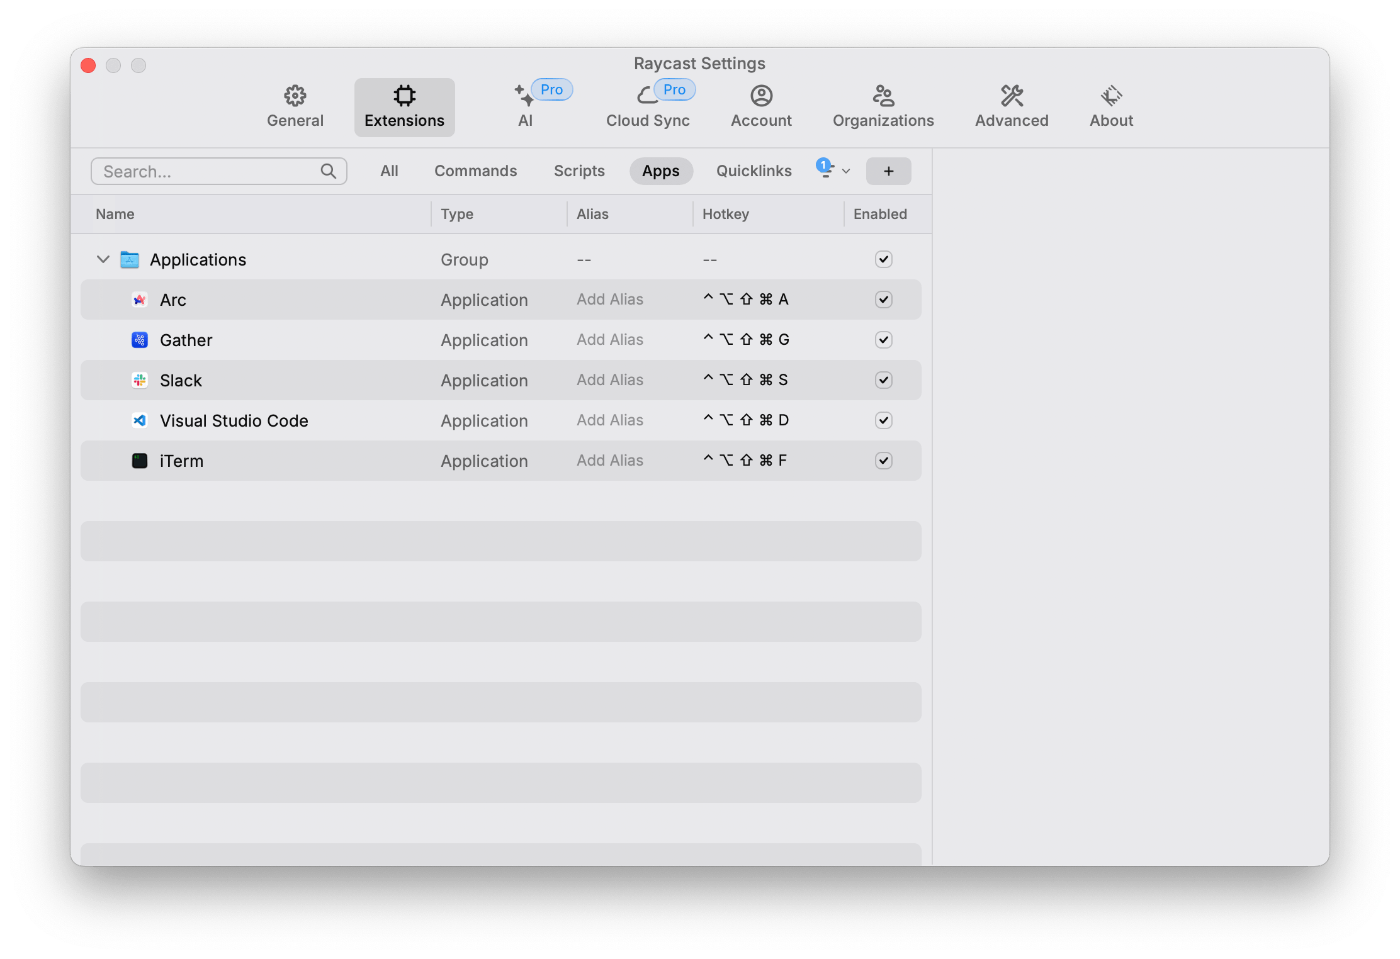Uncheck the Slack enabled checkbox

click(x=883, y=380)
